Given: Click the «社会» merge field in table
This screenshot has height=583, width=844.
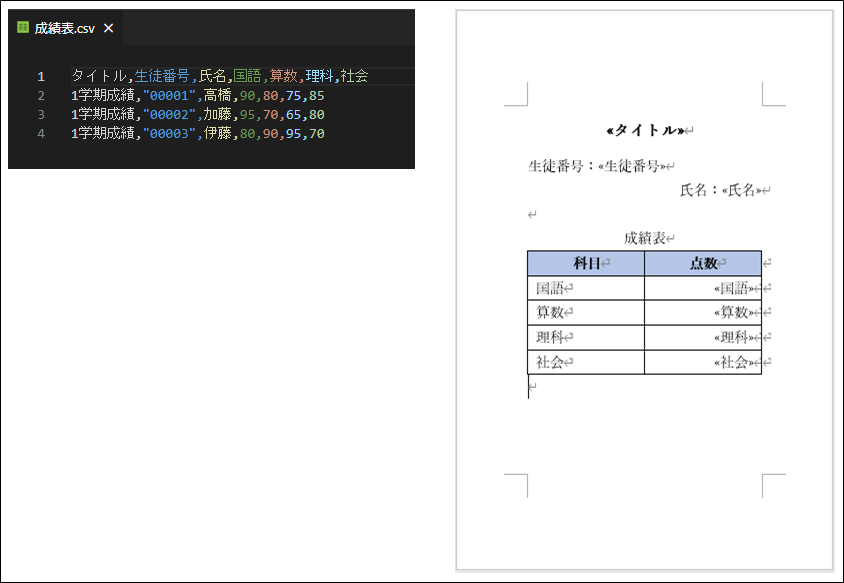Looking at the screenshot, I should click(x=734, y=362).
